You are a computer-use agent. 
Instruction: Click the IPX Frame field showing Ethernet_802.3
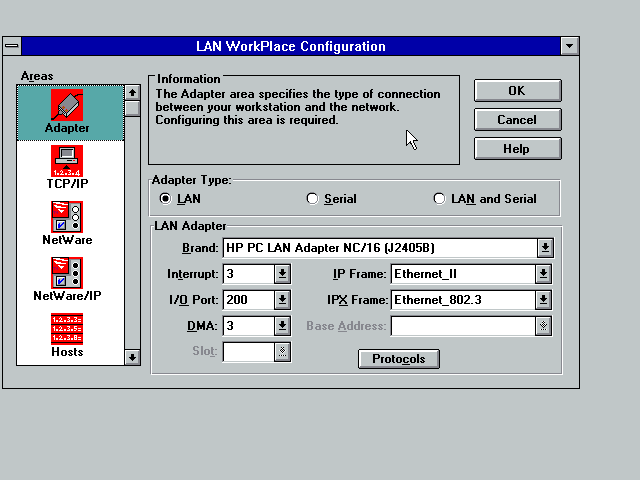tap(463, 300)
